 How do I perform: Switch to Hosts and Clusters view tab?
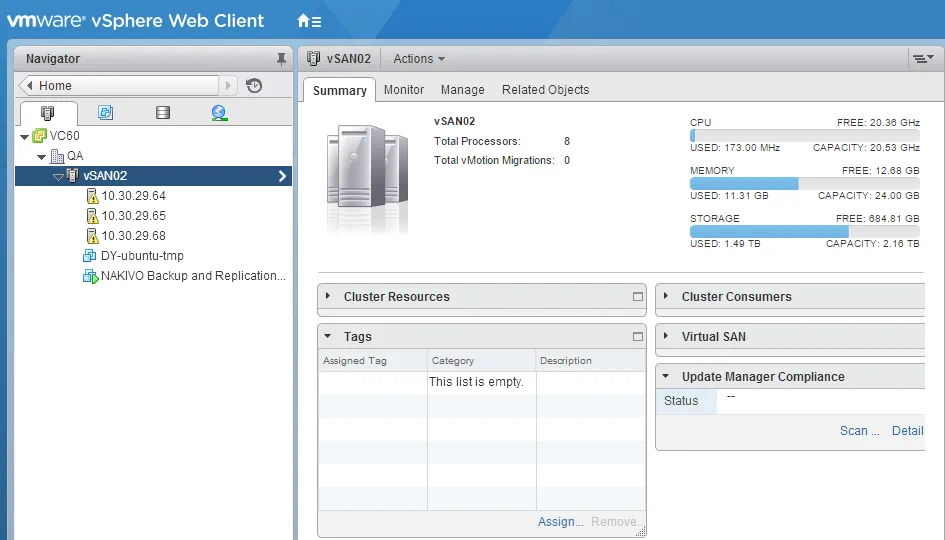[x=46, y=113]
